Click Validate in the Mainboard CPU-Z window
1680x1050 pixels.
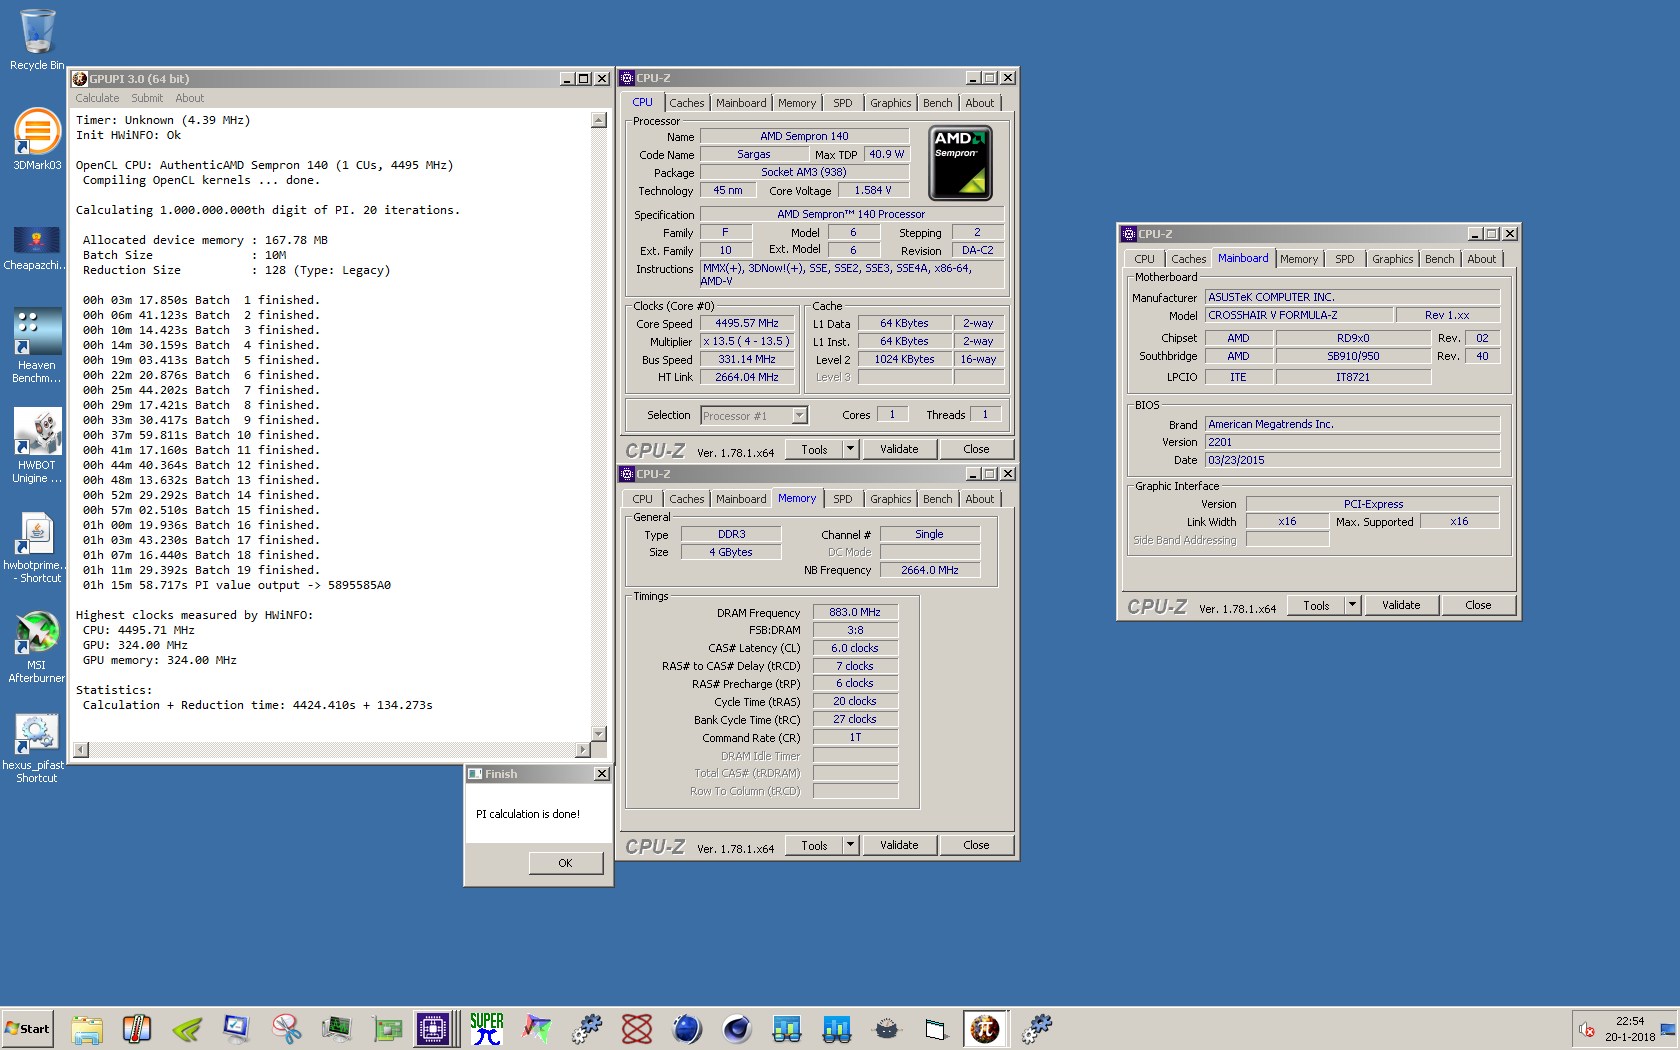pyautogui.click(x=1401, y=606)
